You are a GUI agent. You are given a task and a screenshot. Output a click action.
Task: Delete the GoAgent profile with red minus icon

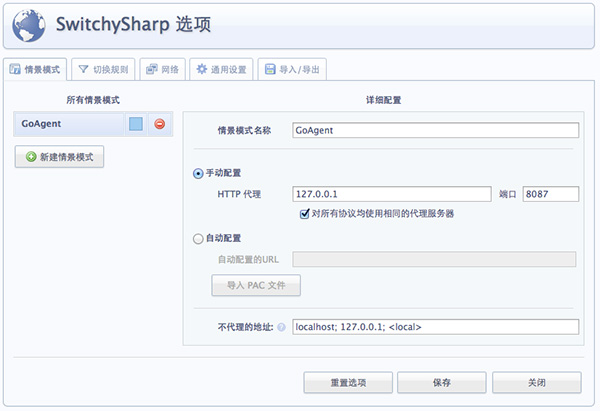[160, 124]
